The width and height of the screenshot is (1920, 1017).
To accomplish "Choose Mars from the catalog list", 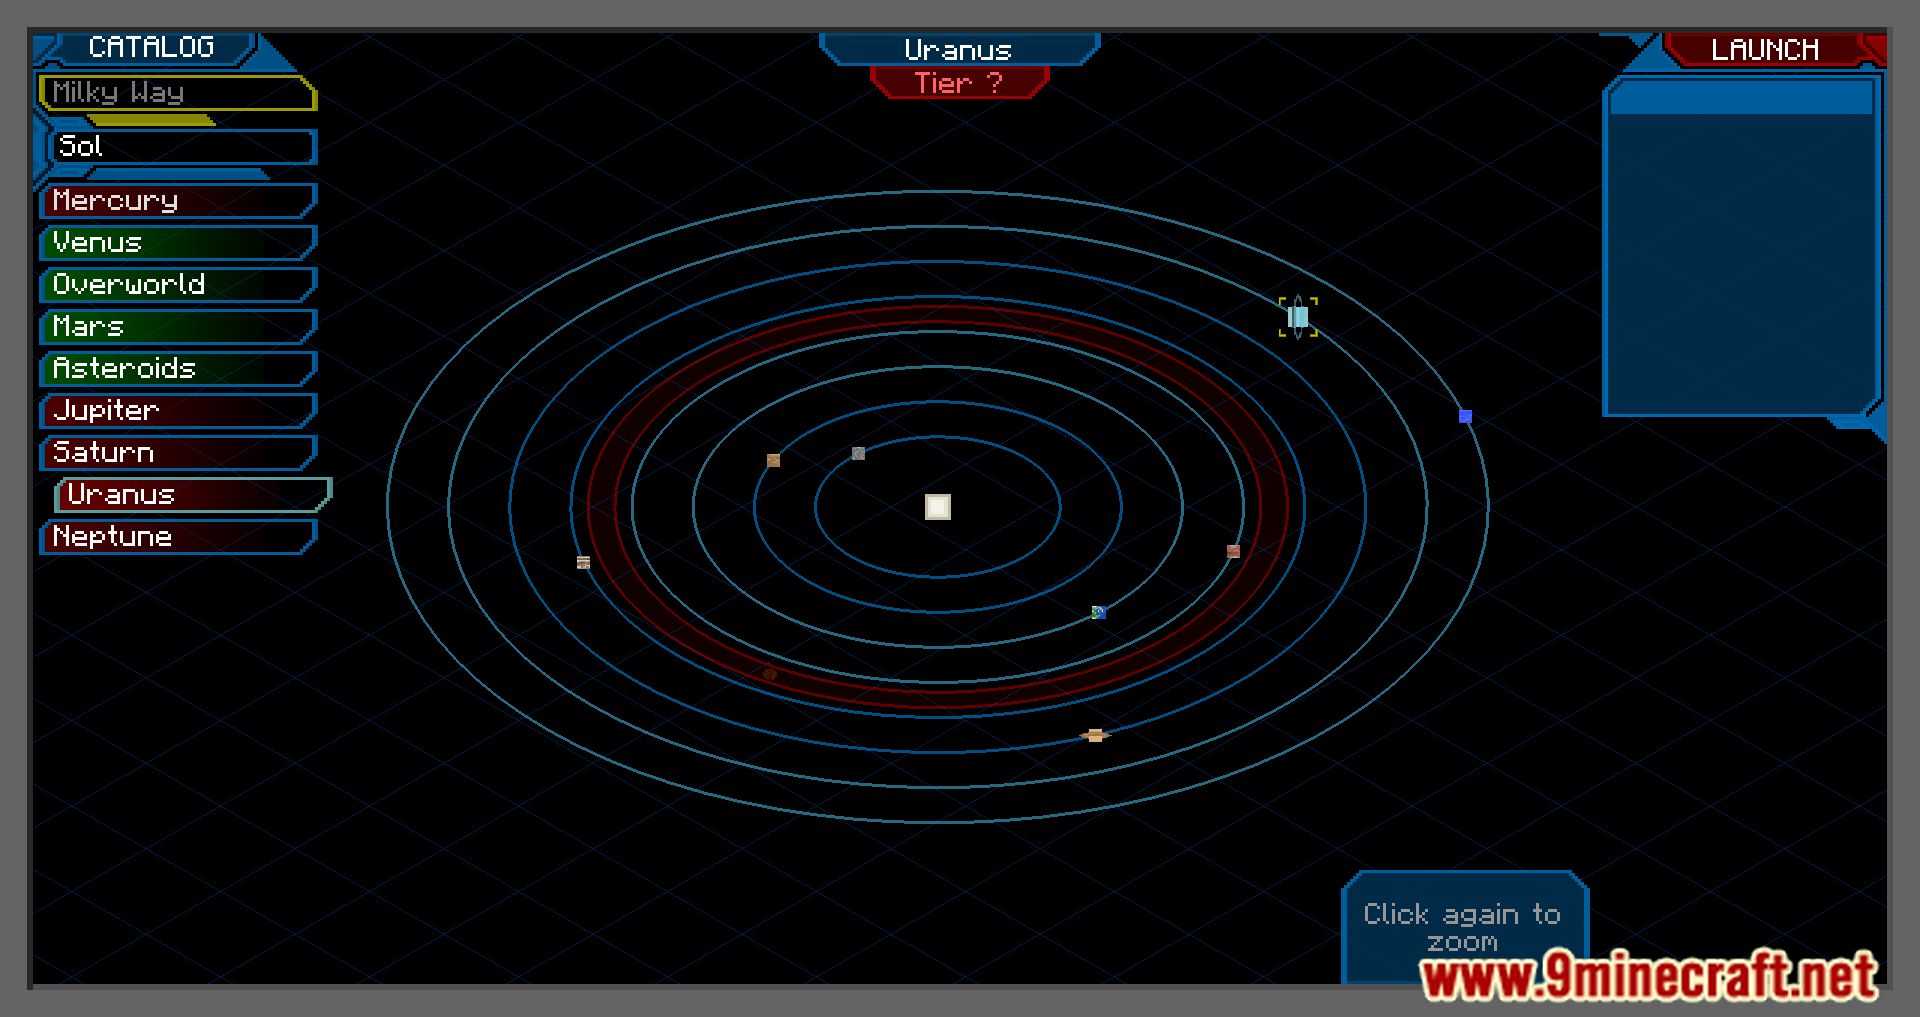I will [178, 326].
